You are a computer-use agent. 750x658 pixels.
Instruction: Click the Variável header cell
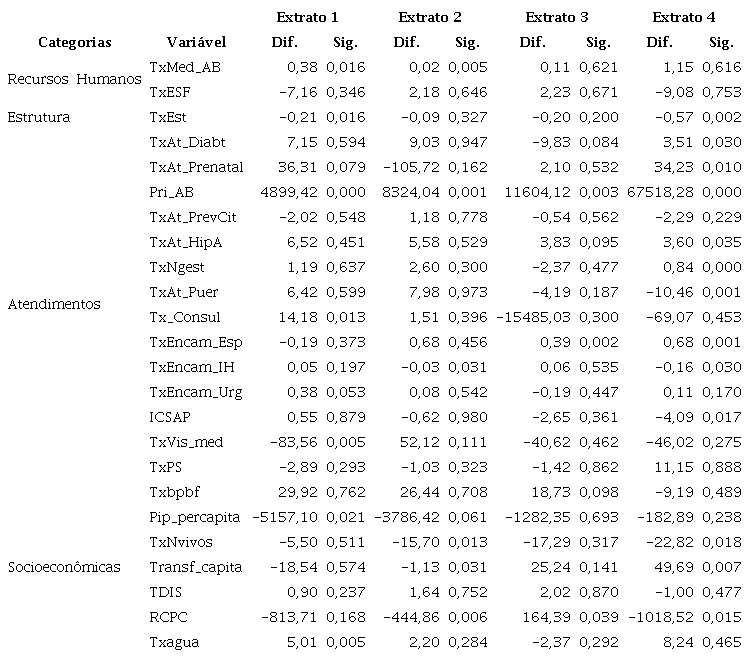(196, 42)
